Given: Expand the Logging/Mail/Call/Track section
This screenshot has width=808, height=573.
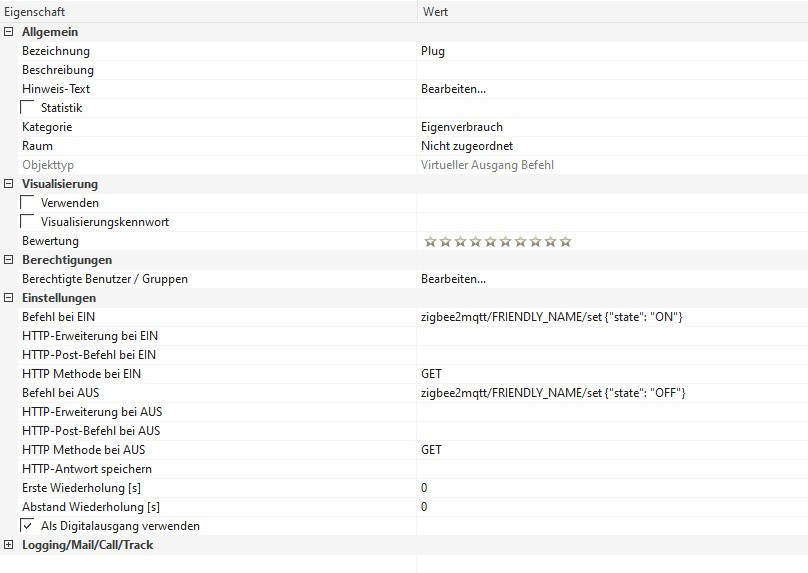Looking at the screenshot, I should click(x=9, y=545).
